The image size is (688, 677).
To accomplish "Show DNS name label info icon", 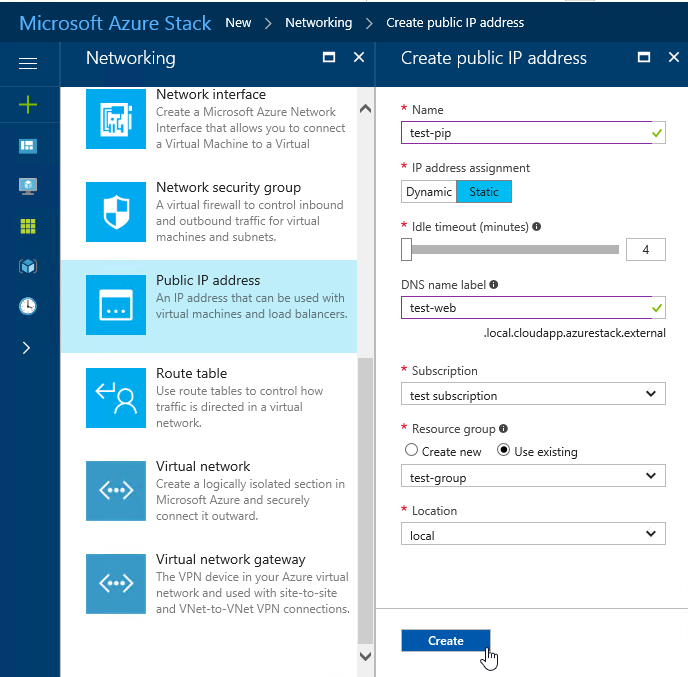I will pyautogui.click(x=494, y=284).
